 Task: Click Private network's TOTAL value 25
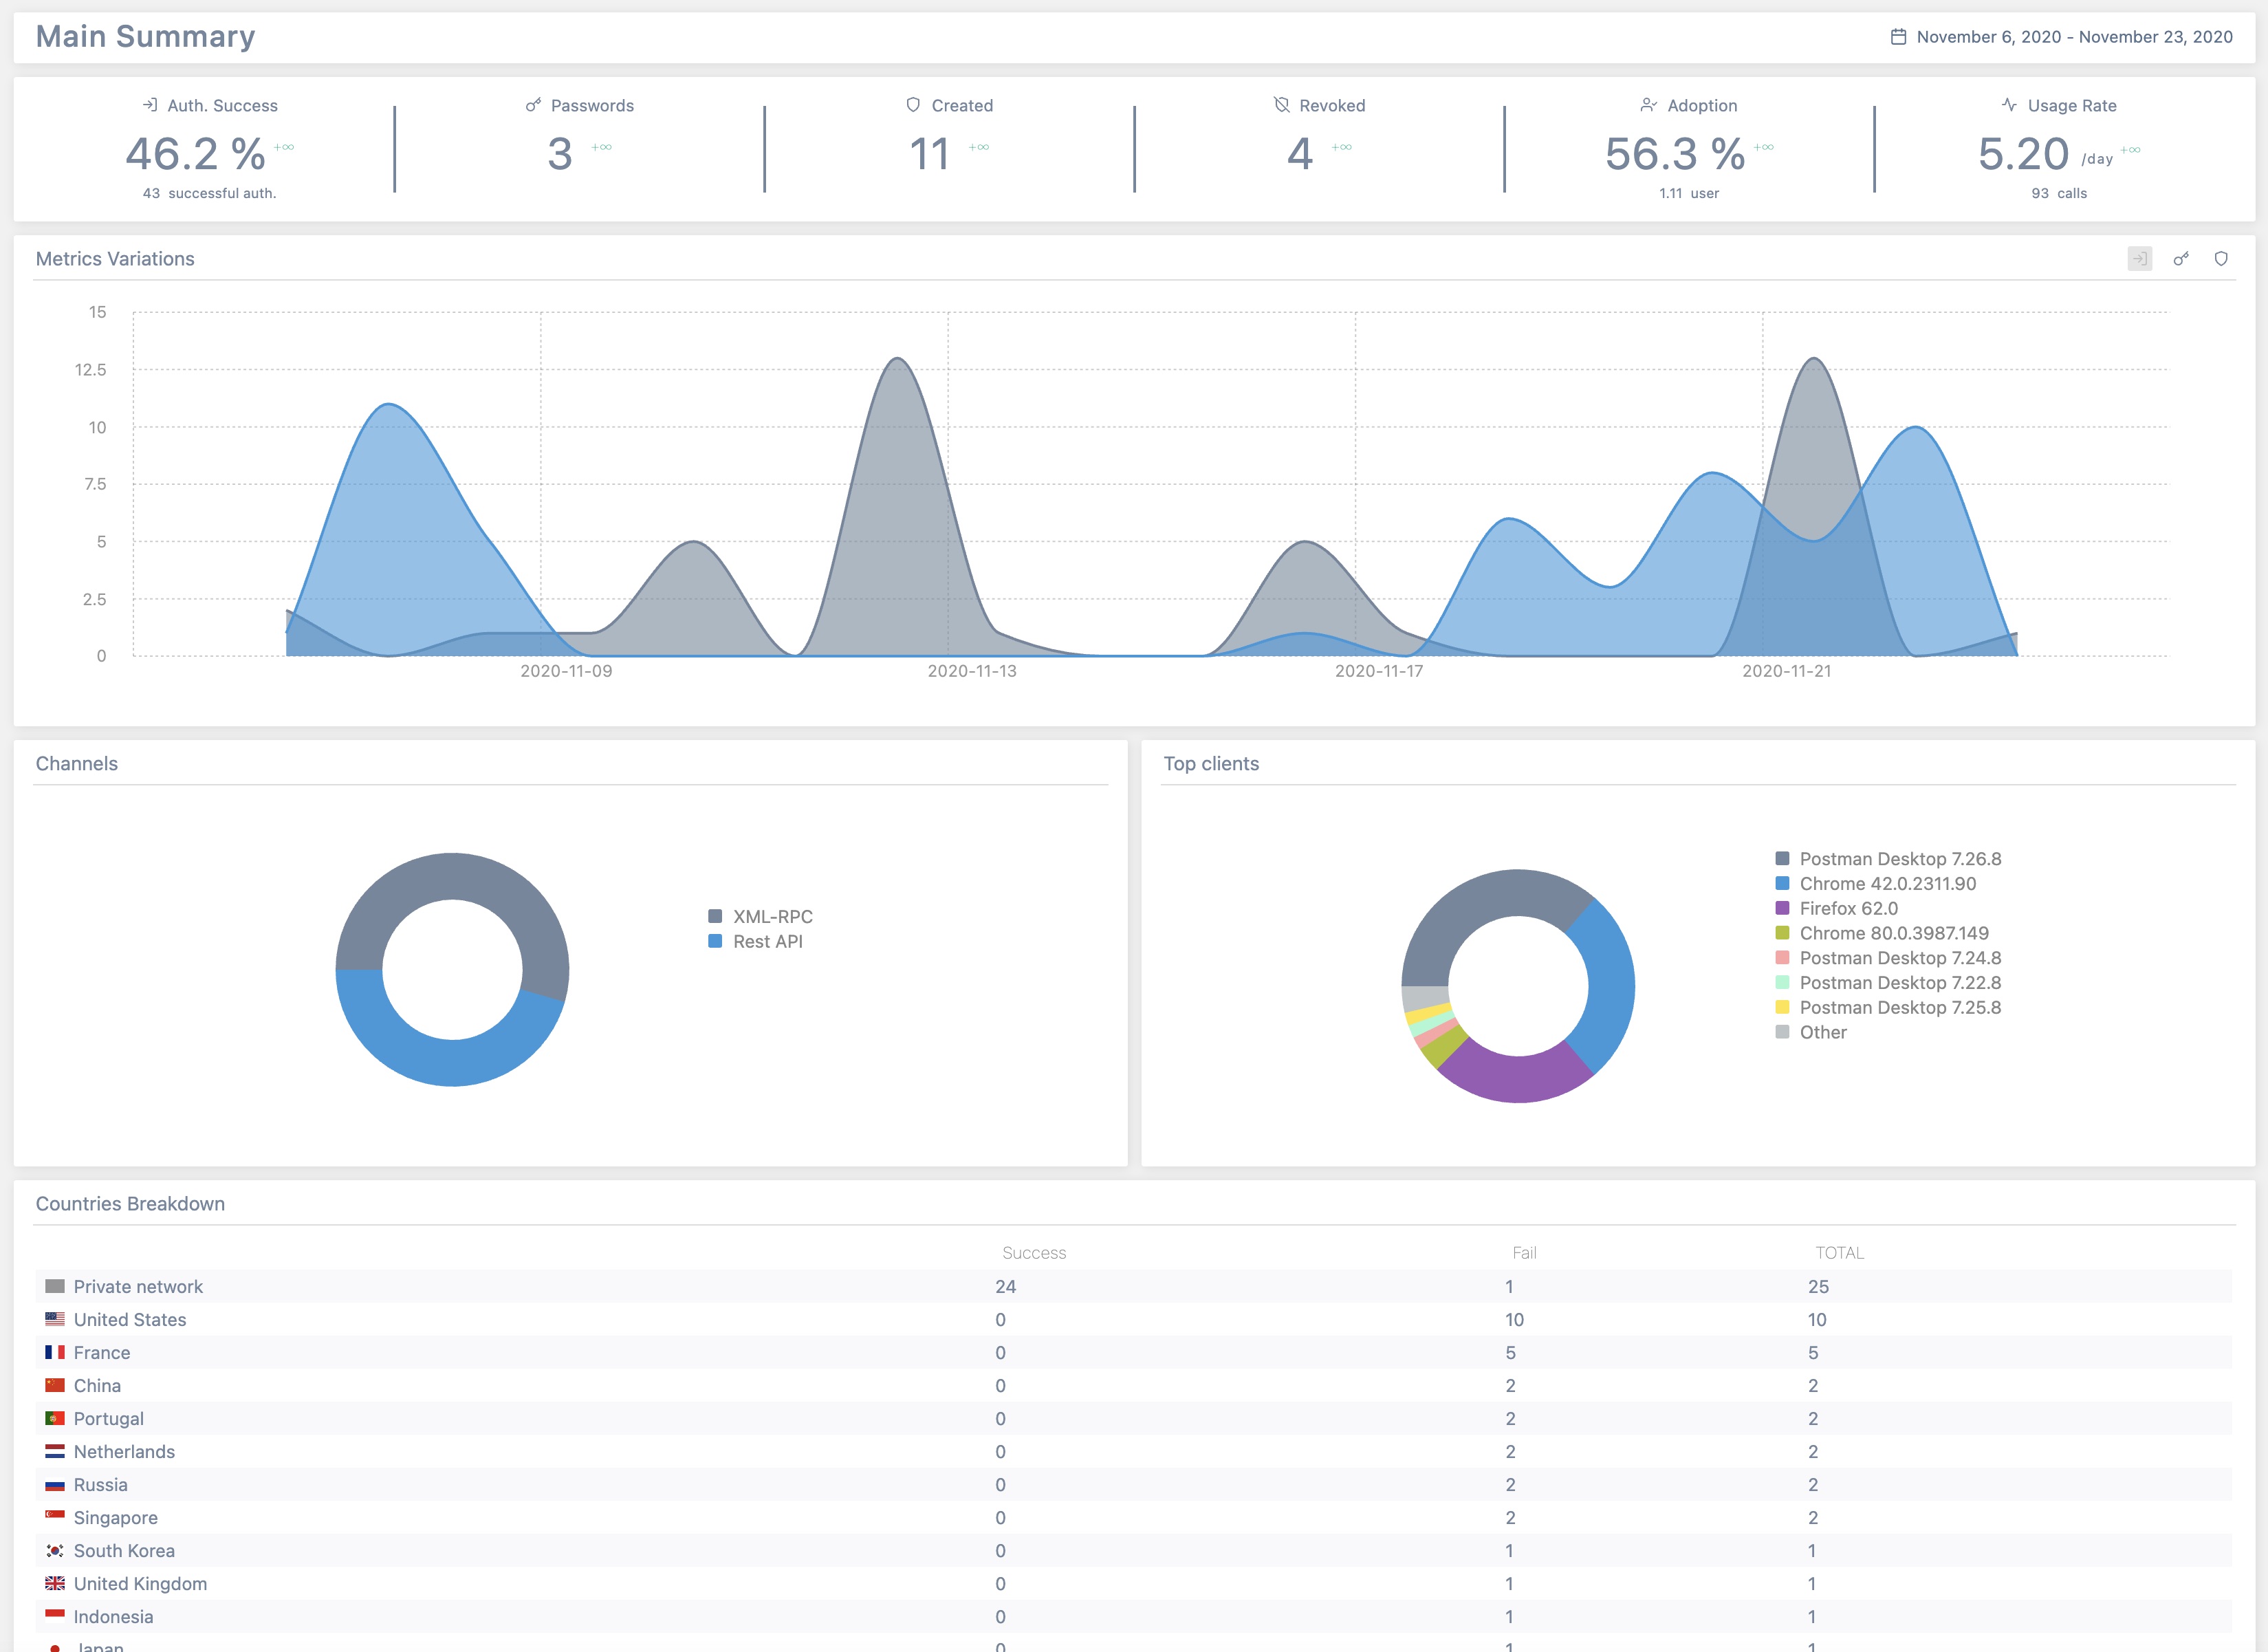[x=1818, y=1286]
